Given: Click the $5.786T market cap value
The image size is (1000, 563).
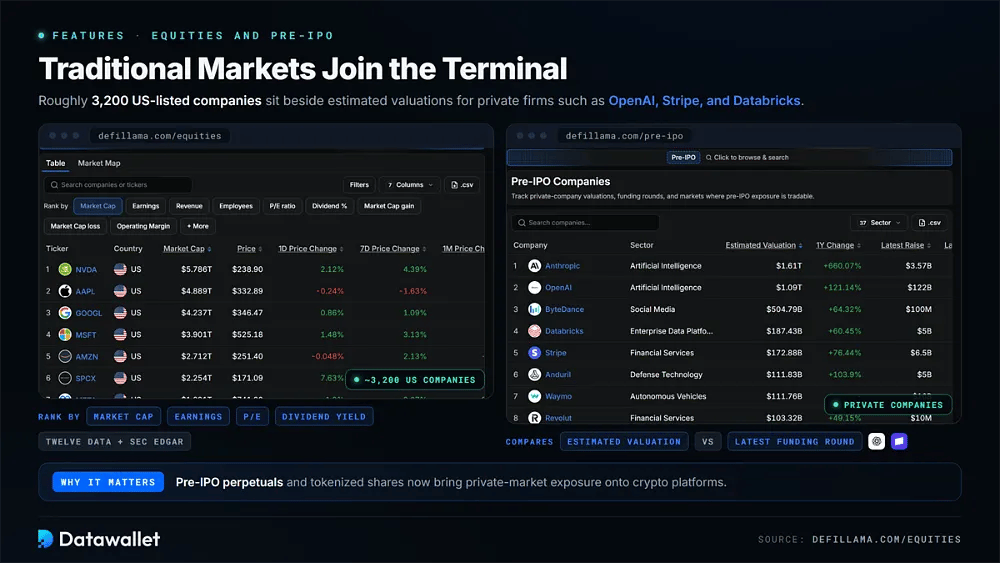Looking at the screenshot, I should click(196, 270).
